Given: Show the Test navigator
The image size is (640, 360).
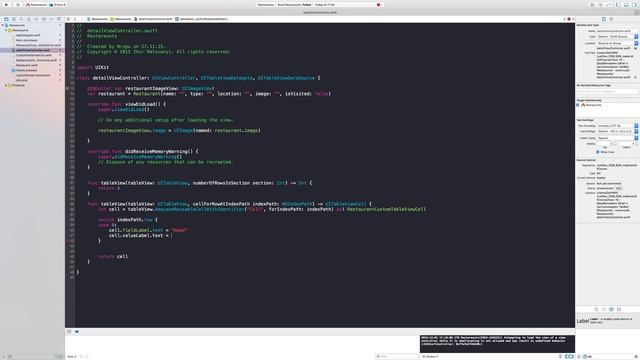Looking at the screenshot, I should coord(36,19).
